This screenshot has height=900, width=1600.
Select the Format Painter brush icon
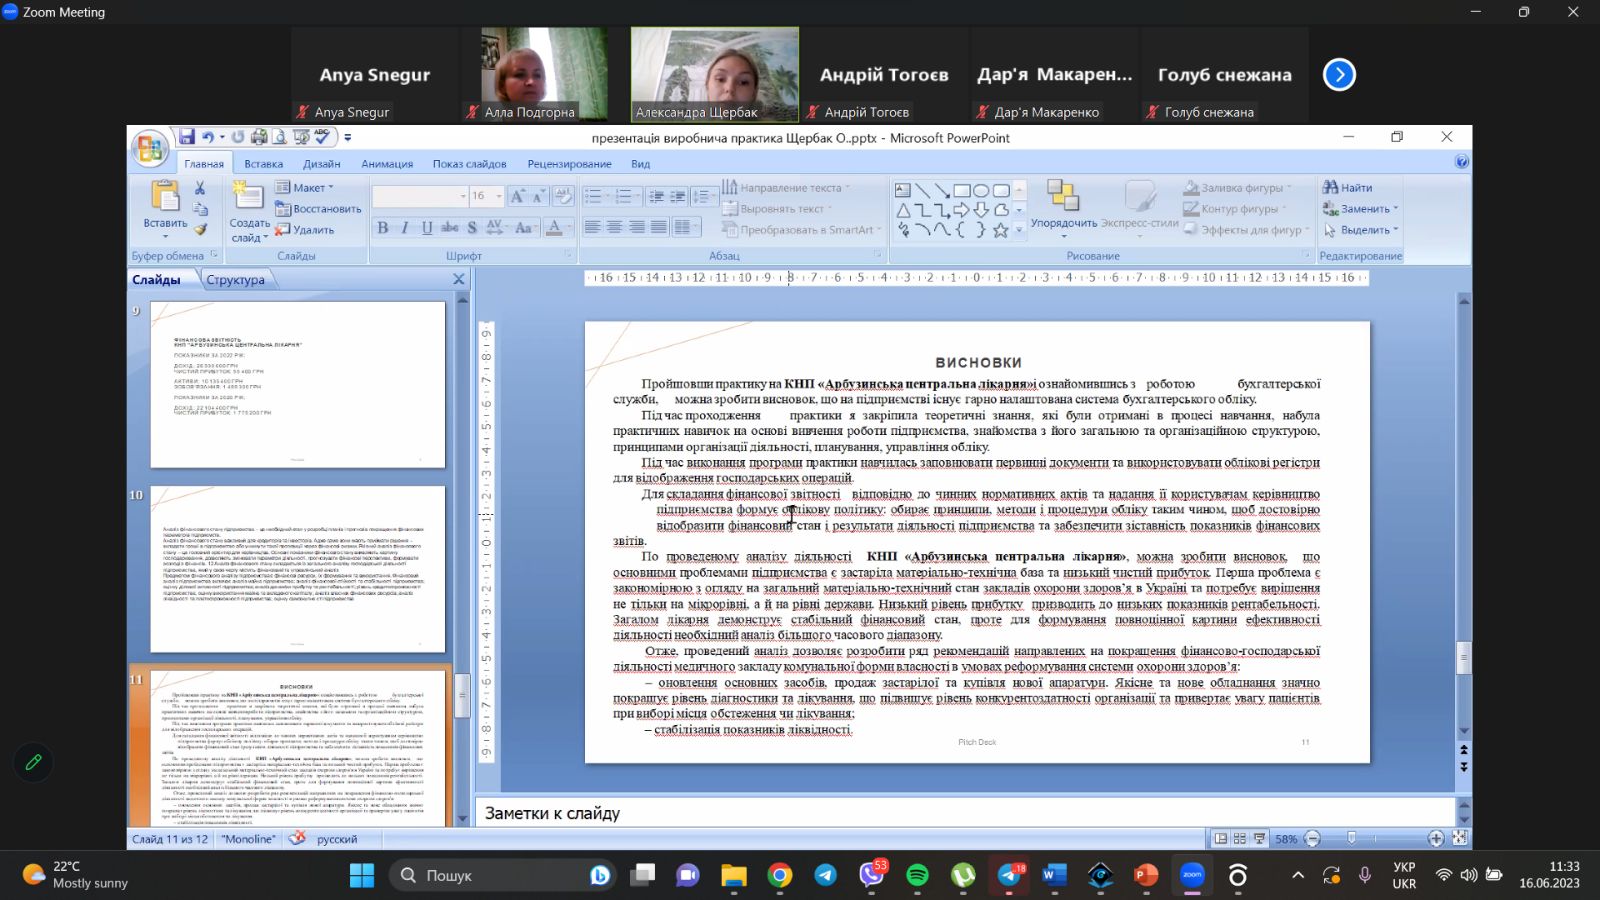200,230
